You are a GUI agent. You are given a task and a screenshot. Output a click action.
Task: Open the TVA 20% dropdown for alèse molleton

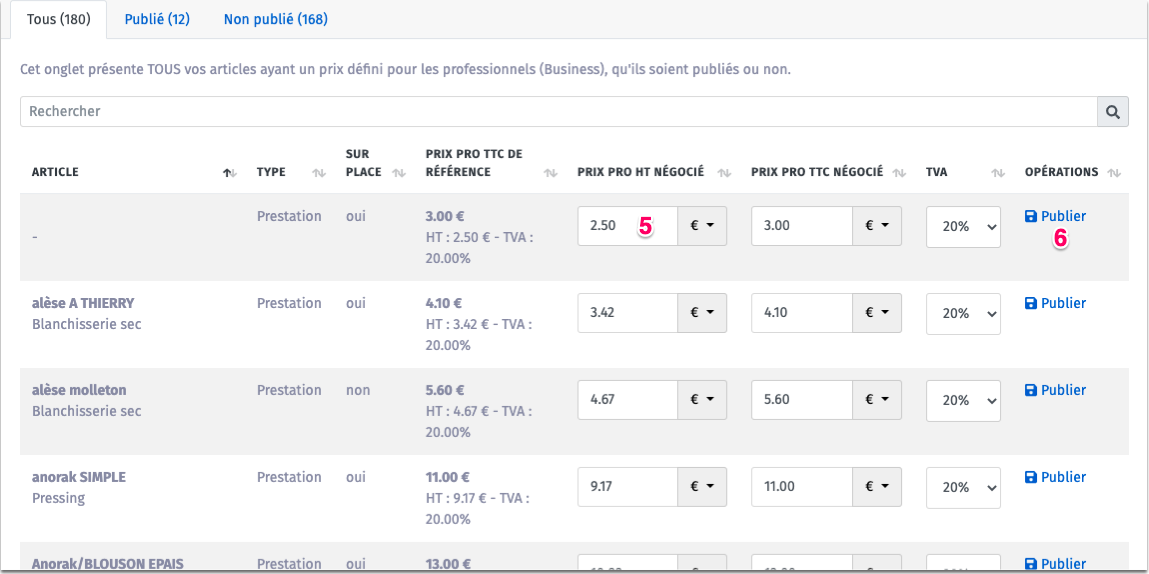tap(962, 400)
